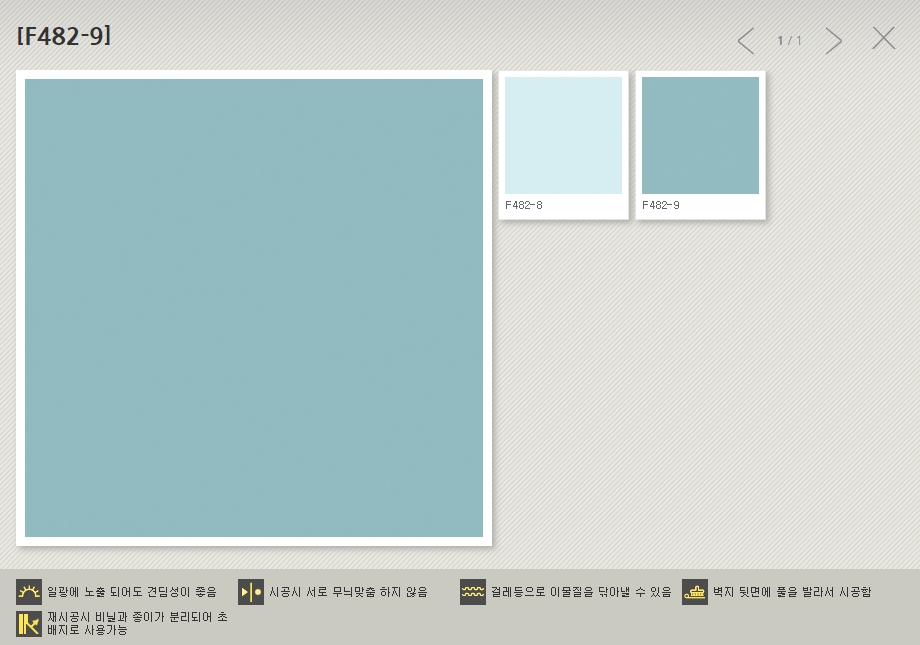
Task: Click the sun lightfastness icon
Action: click(29, 592)
